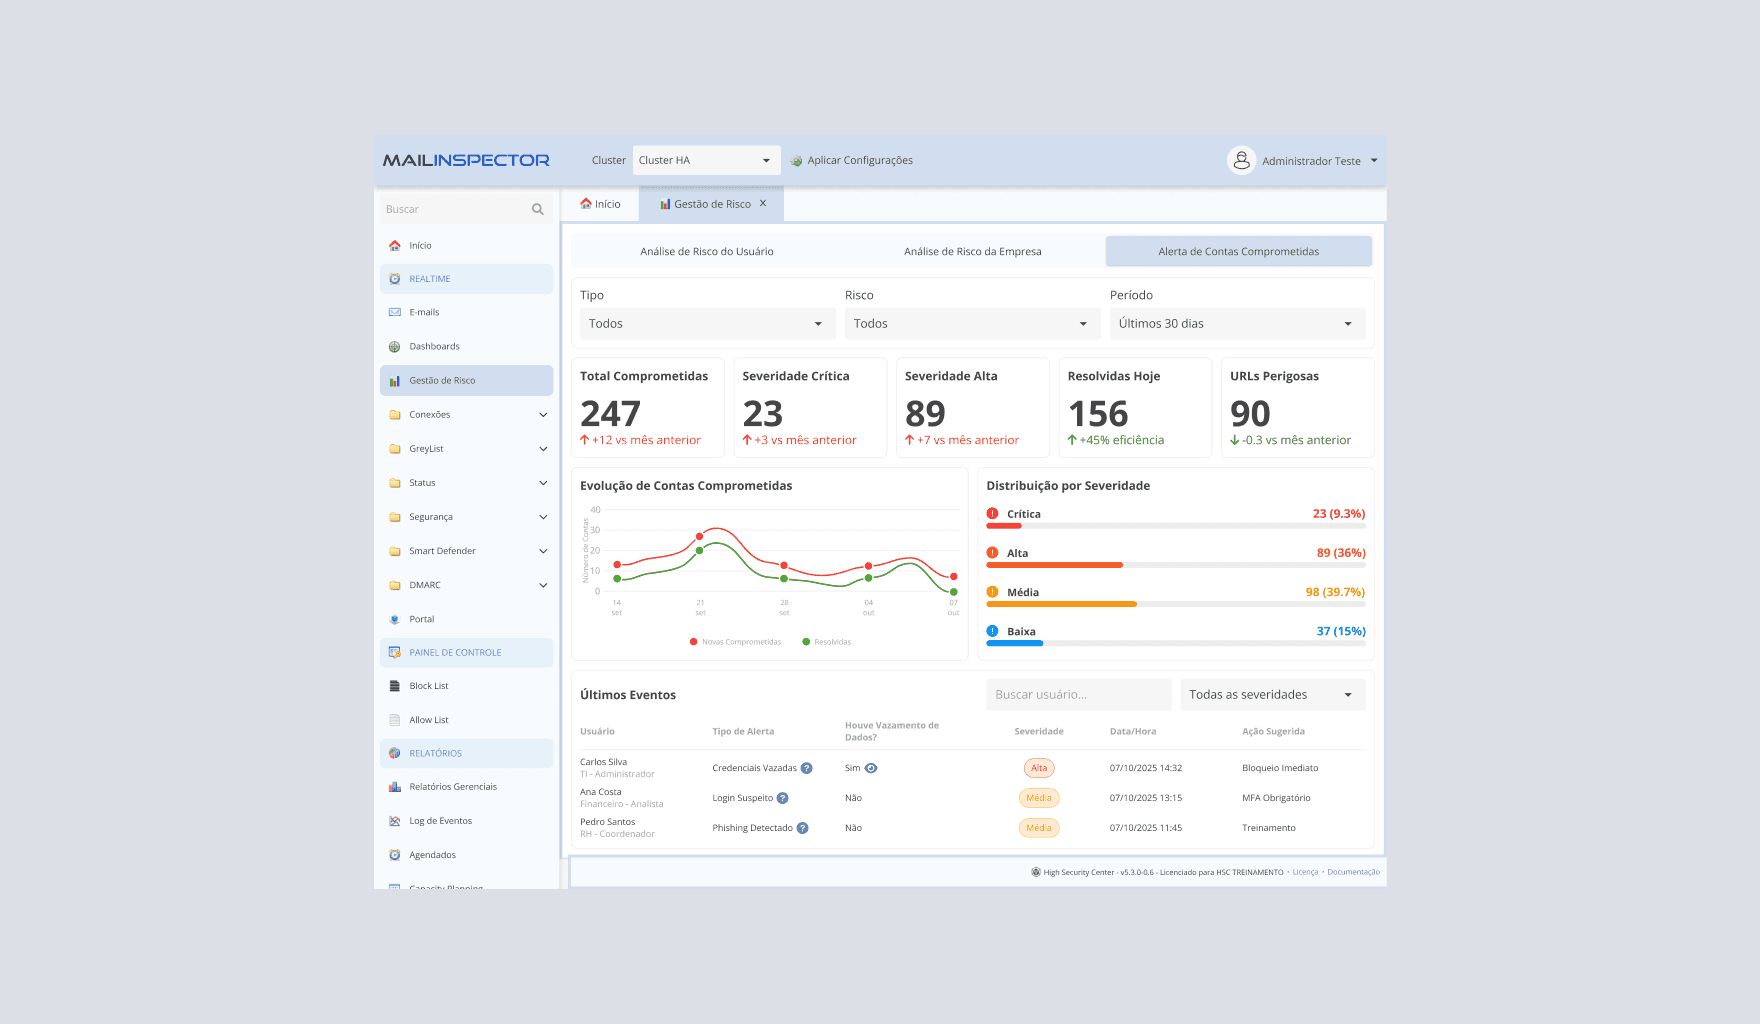This screenshot has width=1760, height=1024.
Task: Click the Dashboards globe icon
Action: pos(395,347)
